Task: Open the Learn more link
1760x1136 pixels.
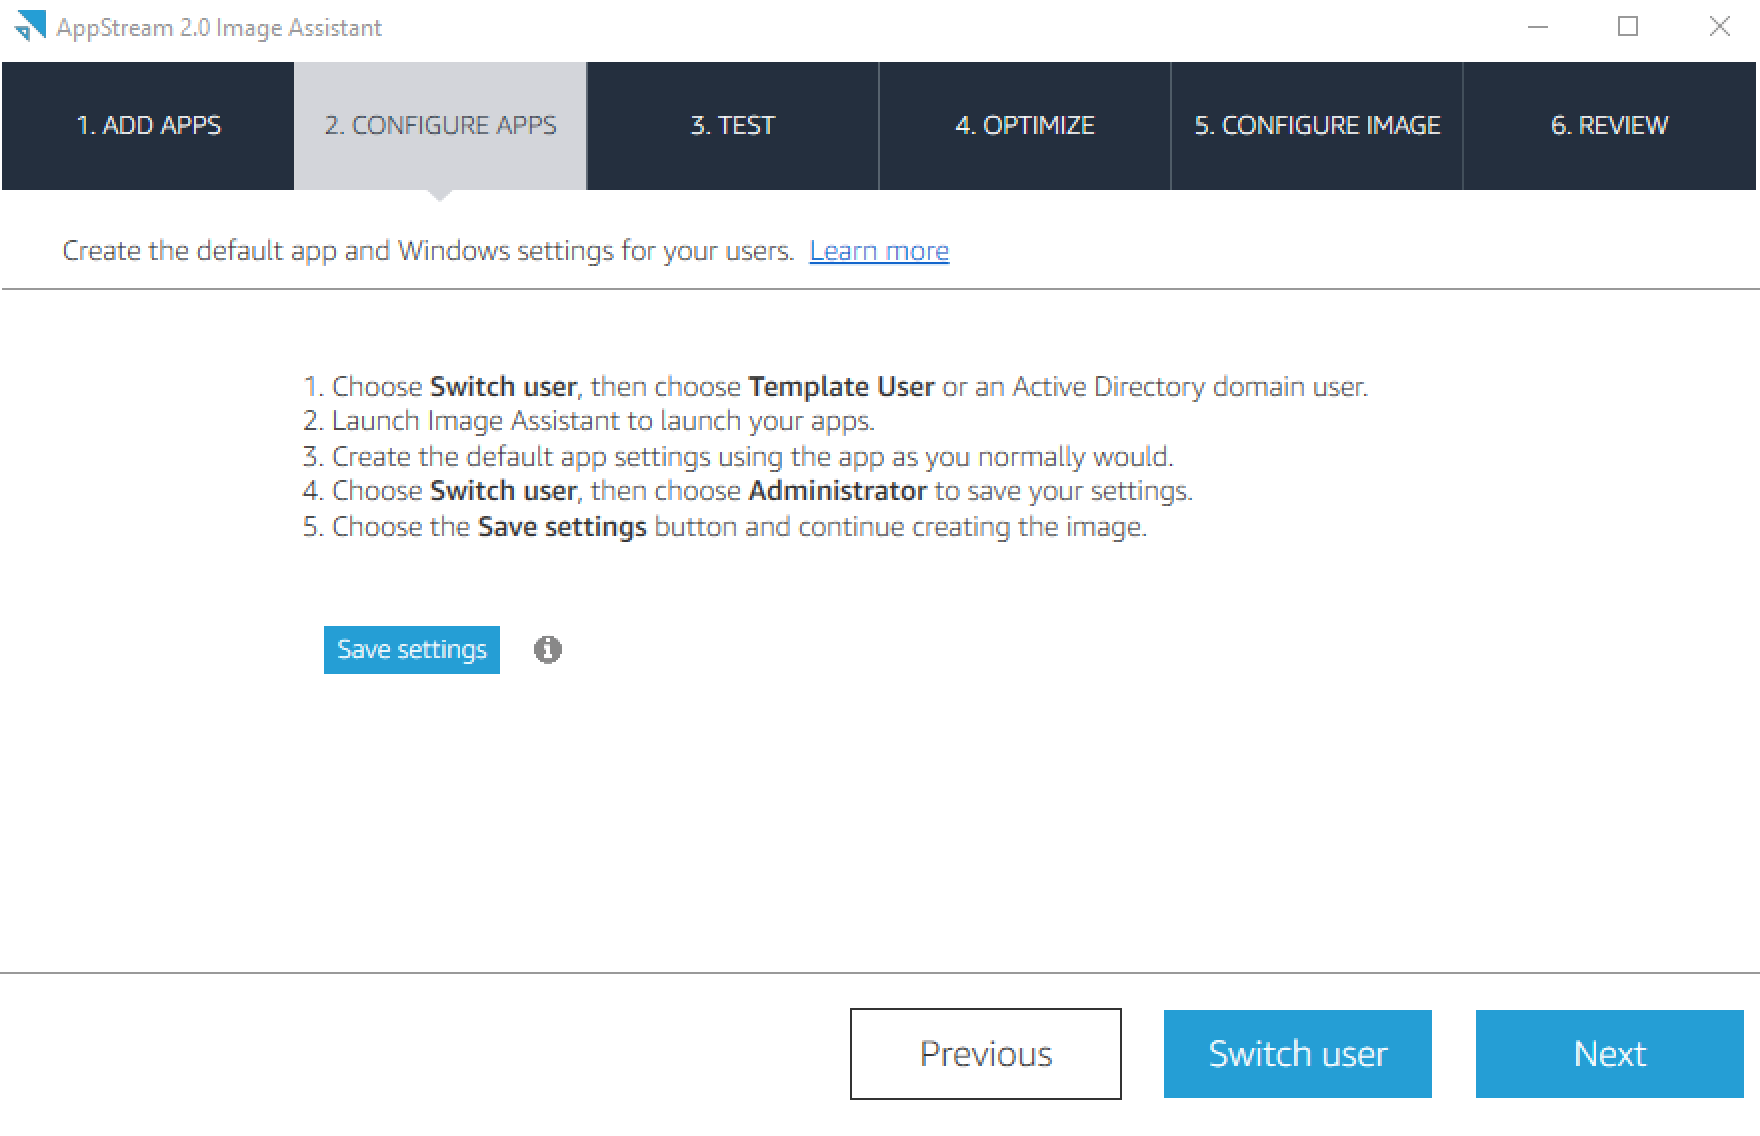Action: pyautogui.click(x=879, y=251)
